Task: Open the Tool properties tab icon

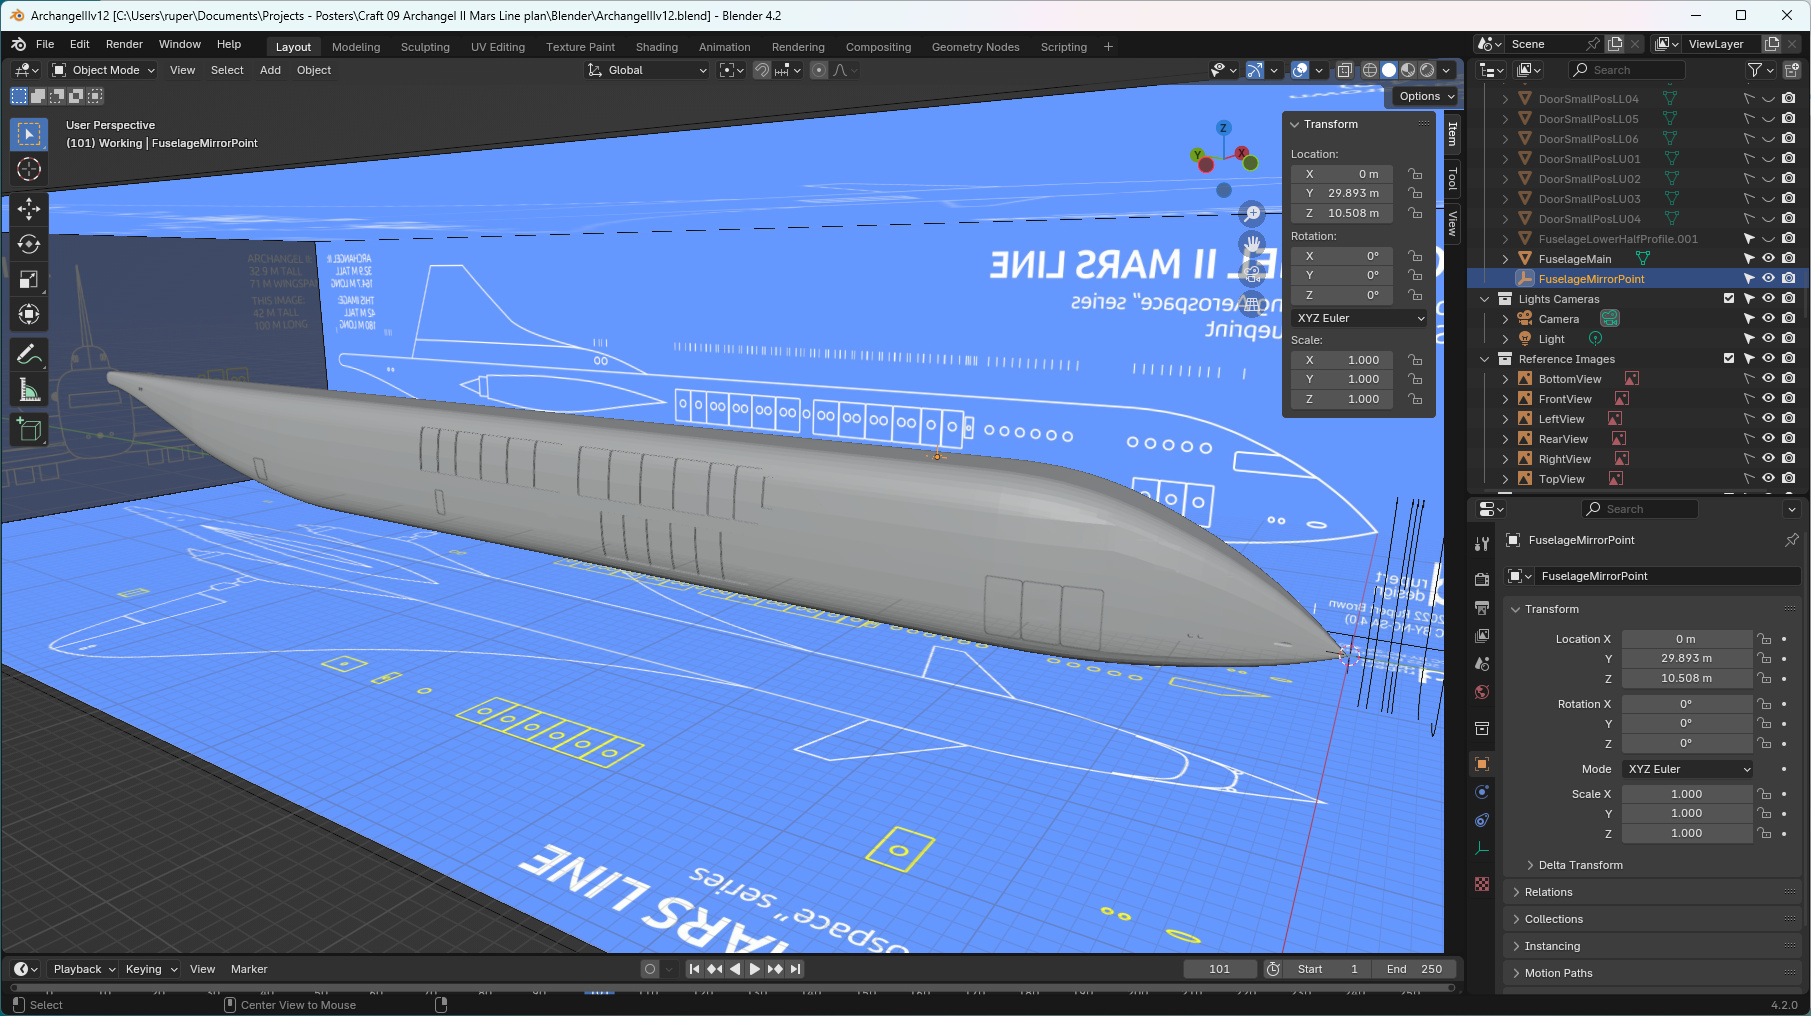Action: [x=1482, y=543]
